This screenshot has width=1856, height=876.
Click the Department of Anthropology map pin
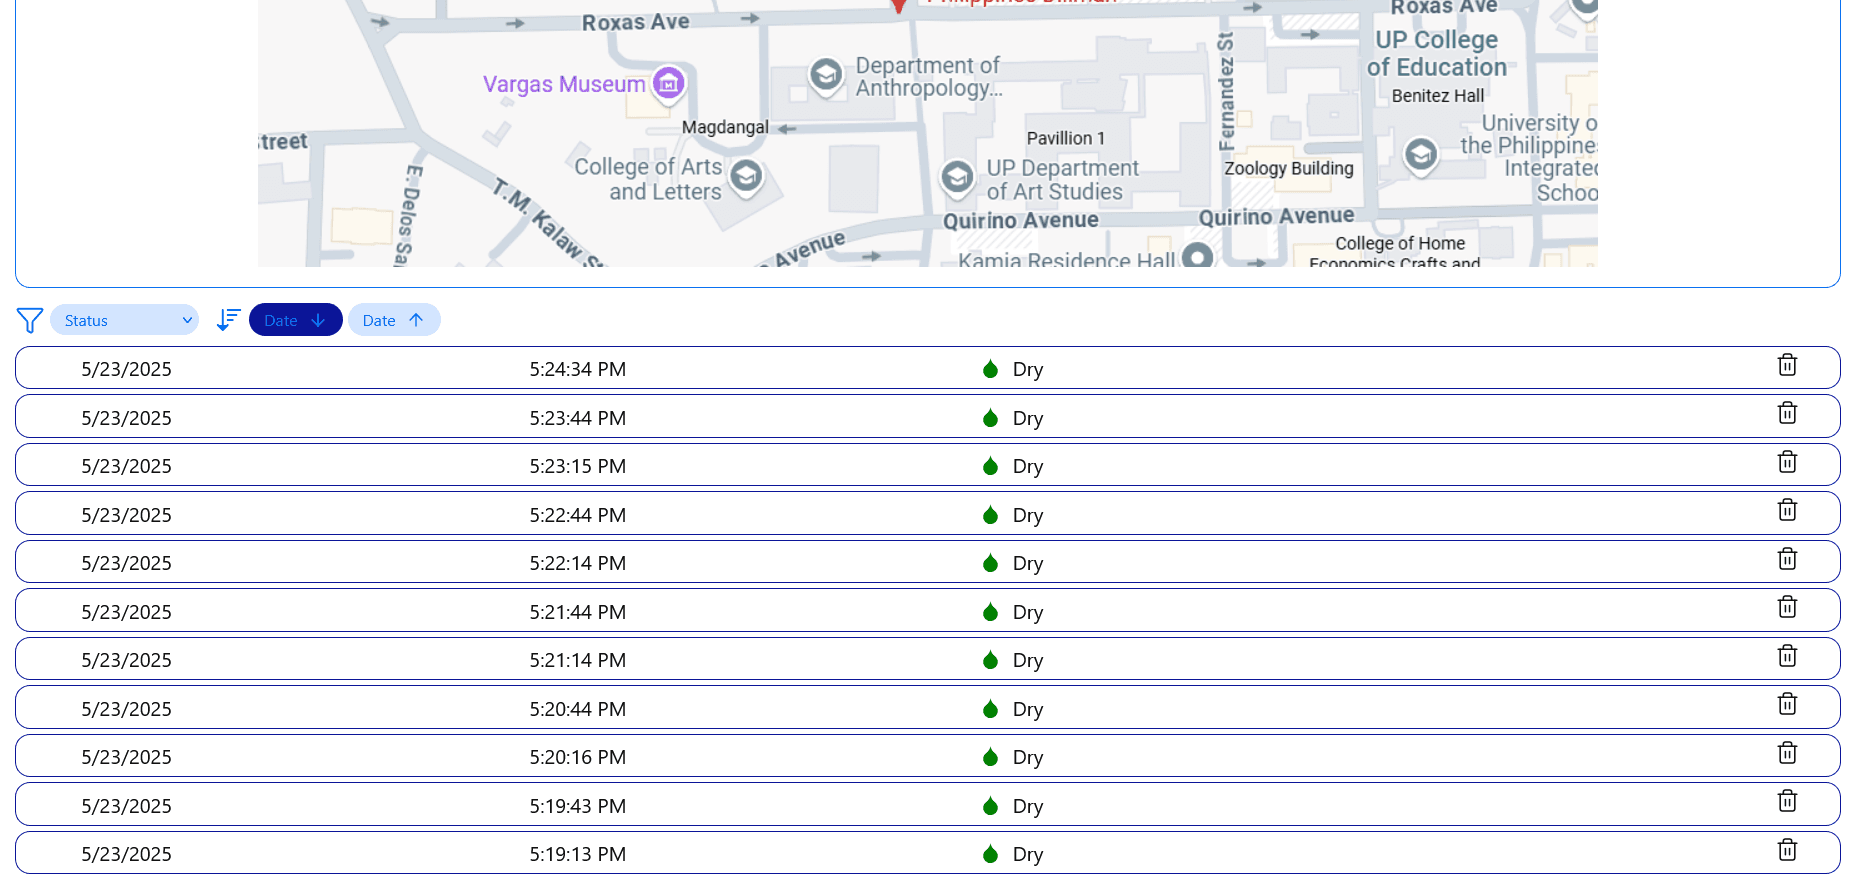coord(826,74)
